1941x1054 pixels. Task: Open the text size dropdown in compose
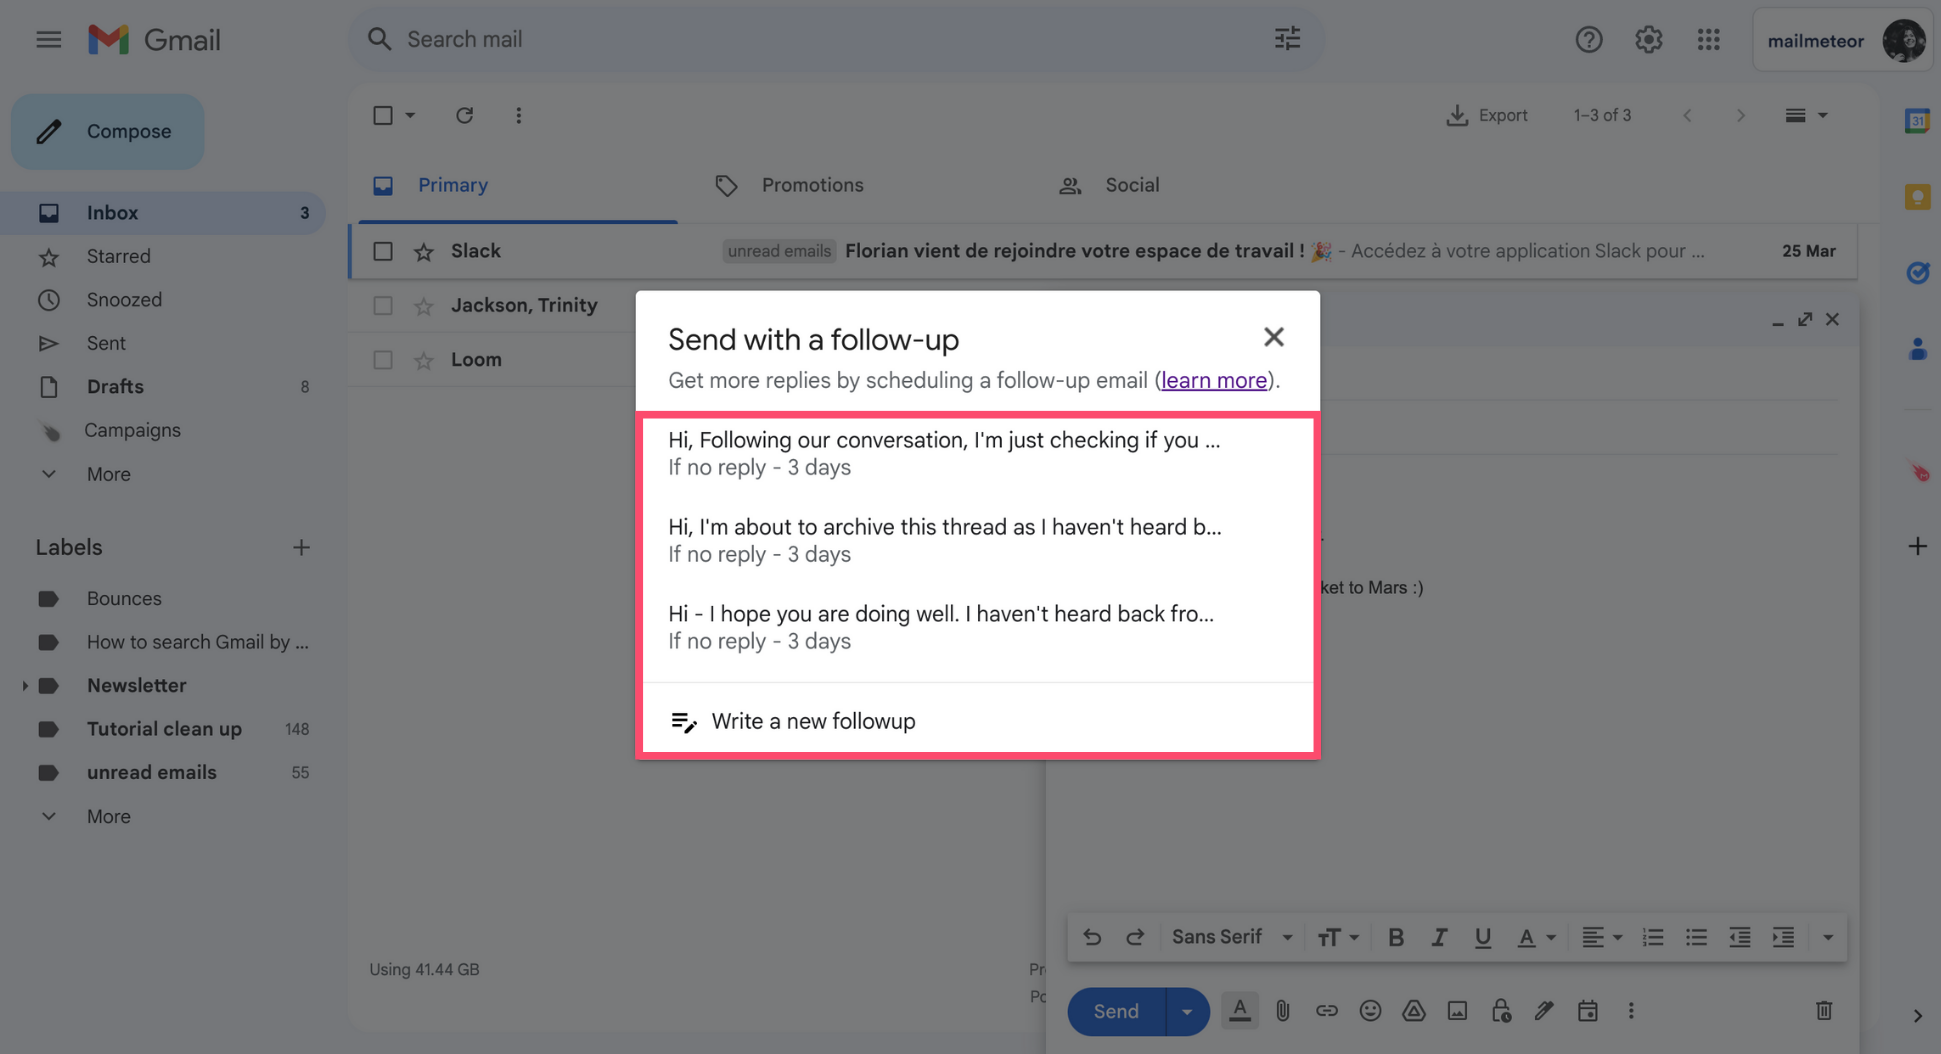[x=1338, y=937]
